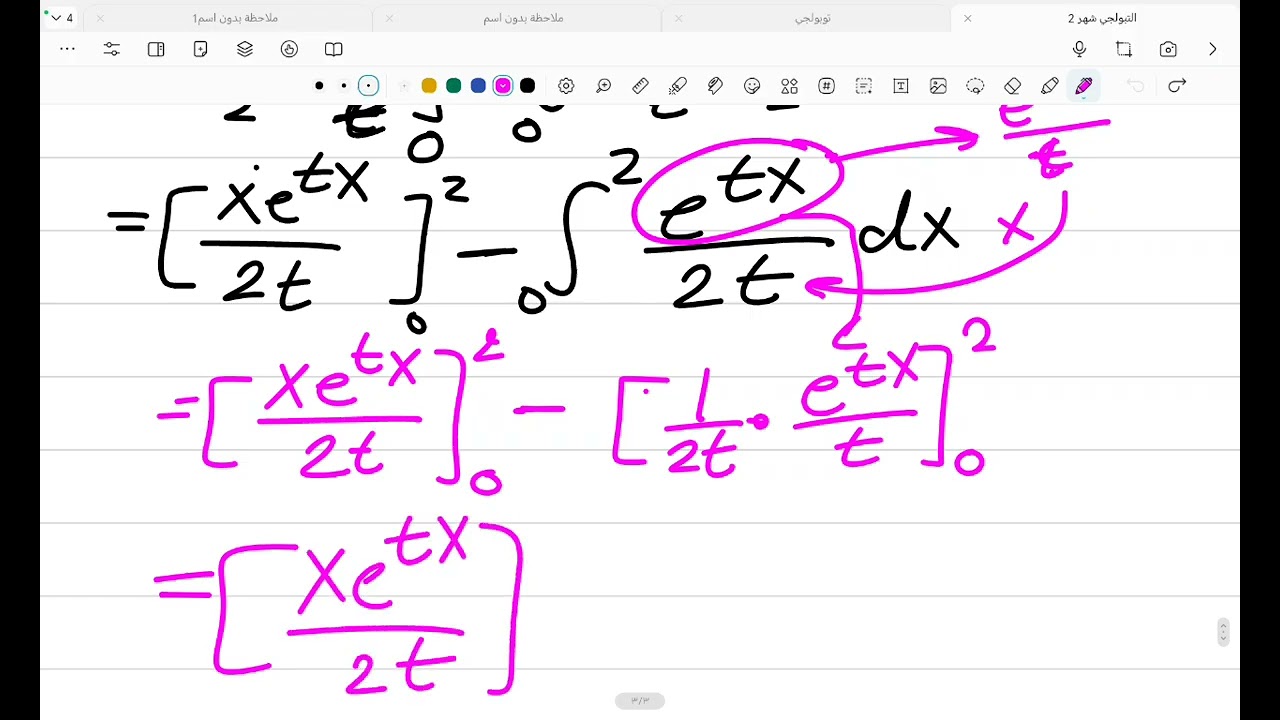This screenshot has height=720, width=1280.
Task: Toggle the split-view sidebar panel icon
Action: tap(156, 49)
